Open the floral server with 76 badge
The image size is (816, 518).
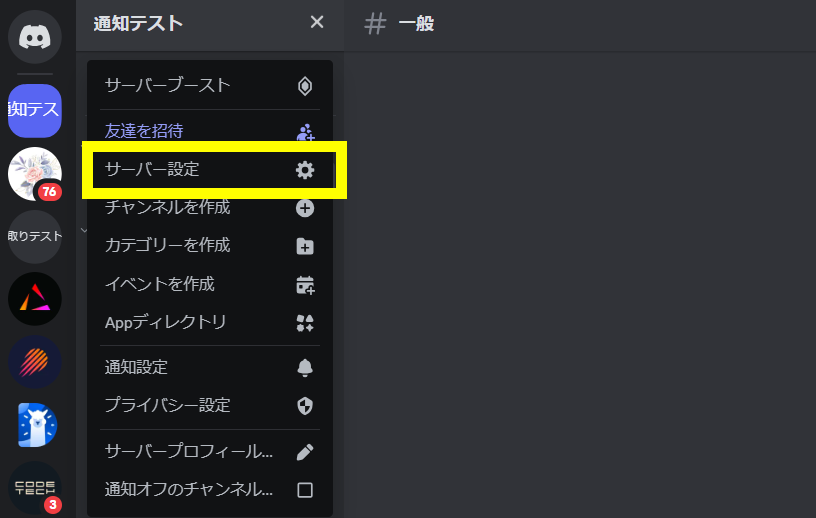point(35,174)
